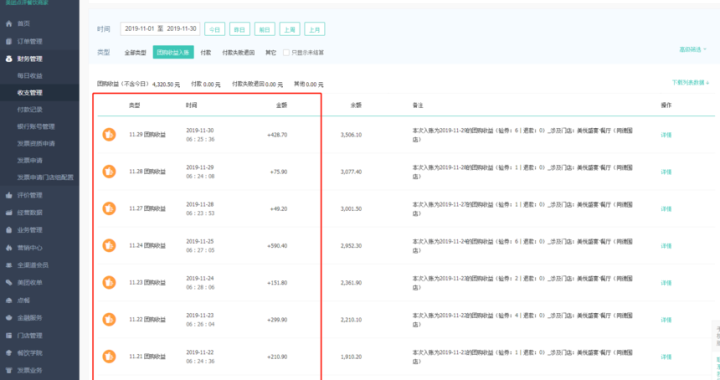This screenshot has width=720, height=380.
Task: Click the flame icon for 营销中心
Action: point(9,248)
